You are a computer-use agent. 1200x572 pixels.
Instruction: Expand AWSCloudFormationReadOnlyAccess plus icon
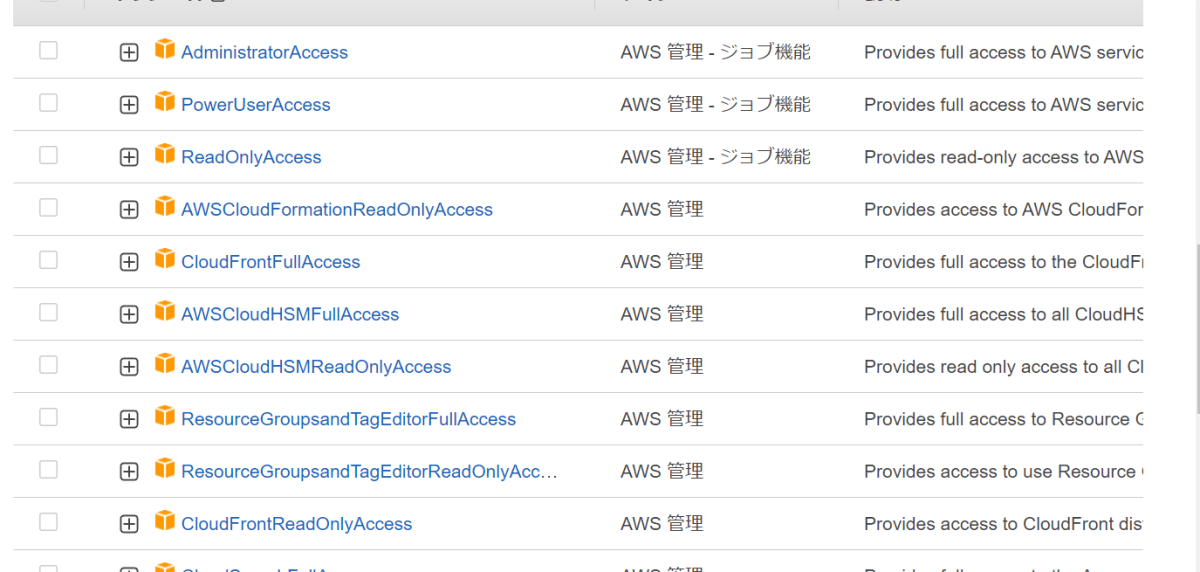(128, 210)
